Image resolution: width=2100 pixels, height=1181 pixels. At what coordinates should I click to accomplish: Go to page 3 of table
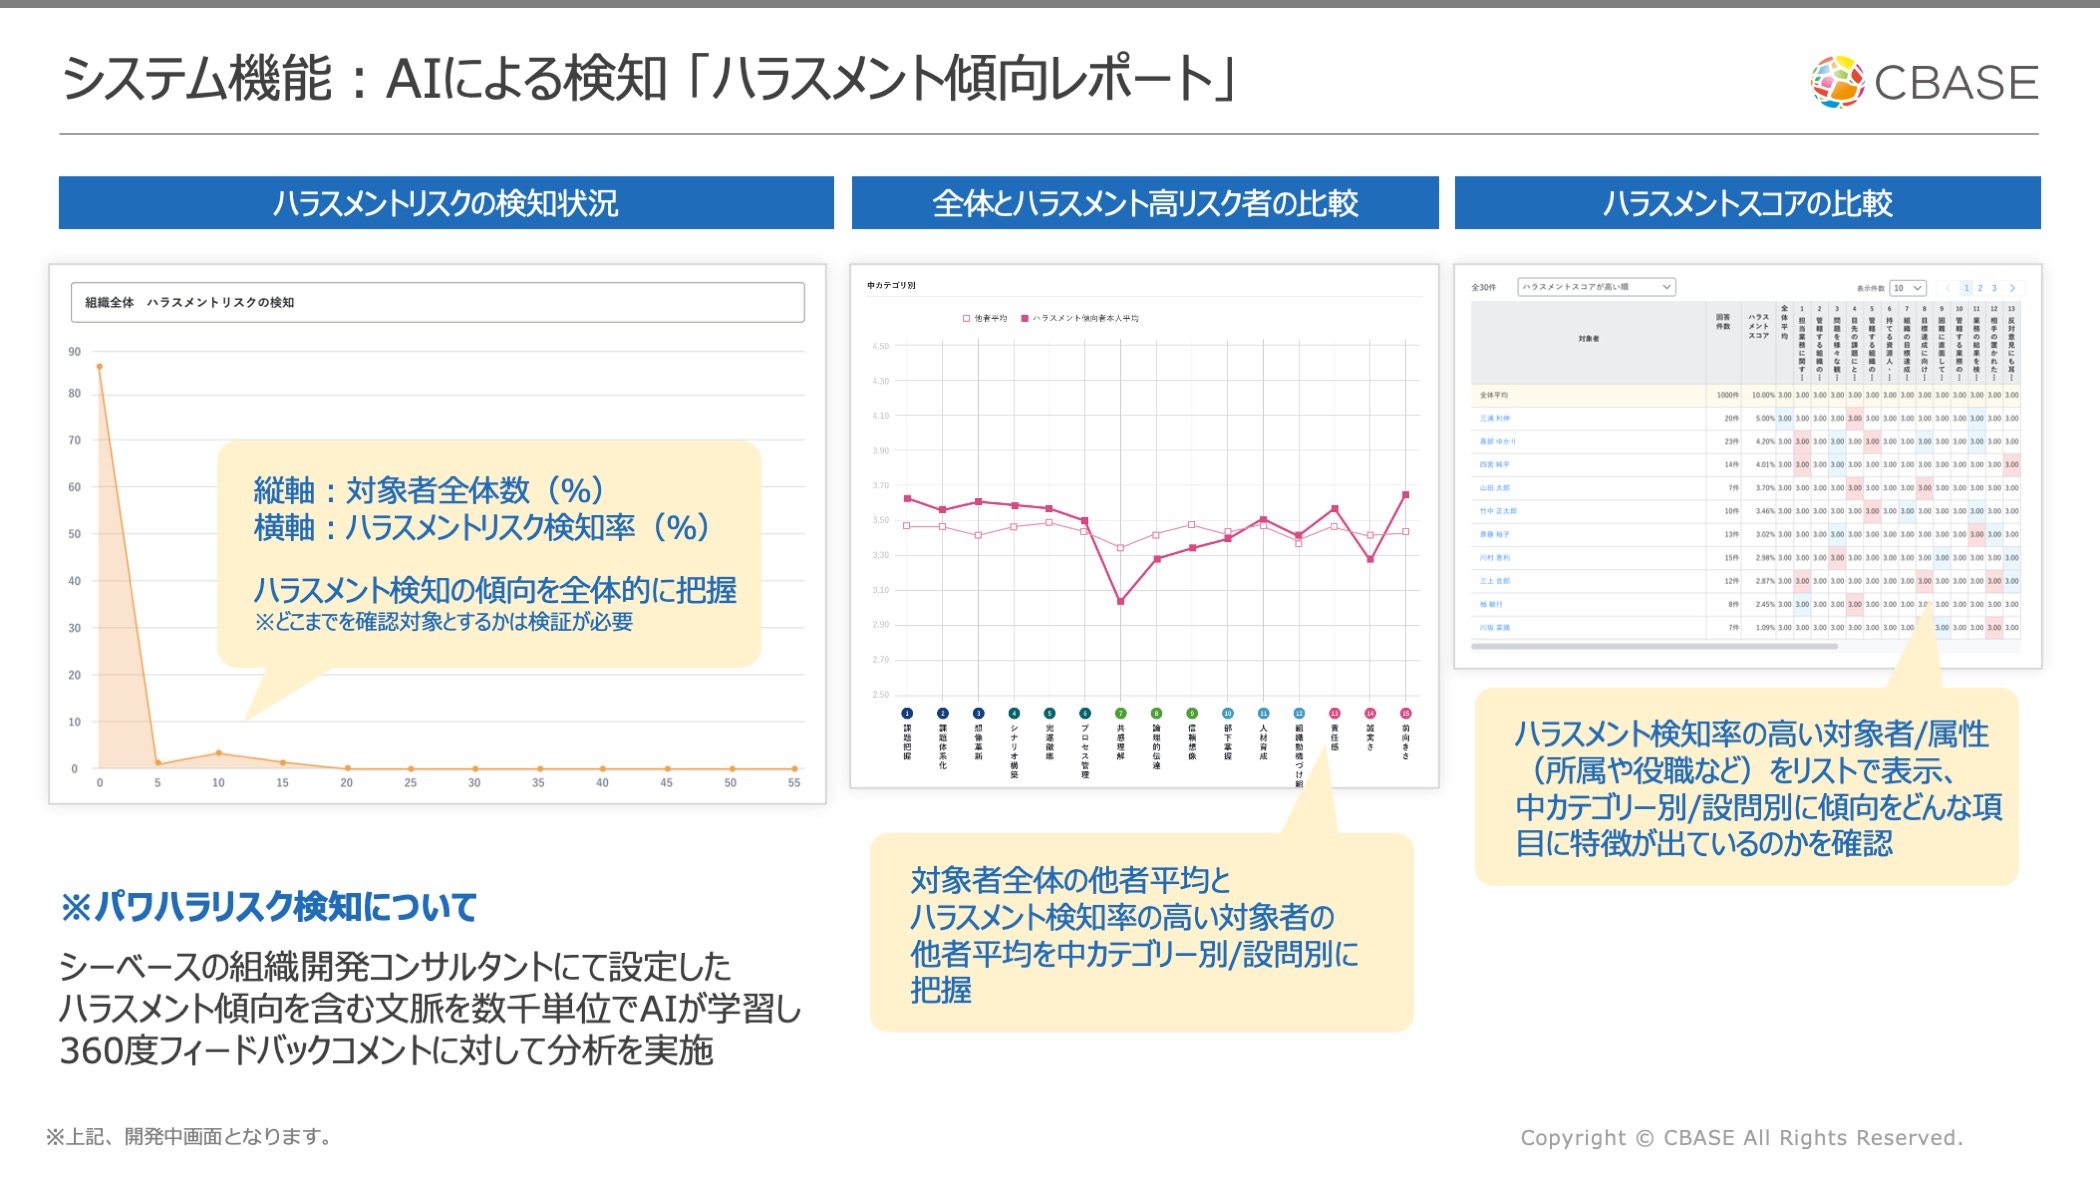tap(1994, 288)
